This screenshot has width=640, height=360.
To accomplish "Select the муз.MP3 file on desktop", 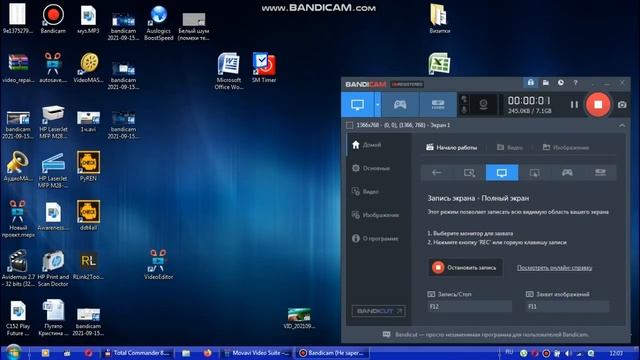I will click(x=88, y=19).
